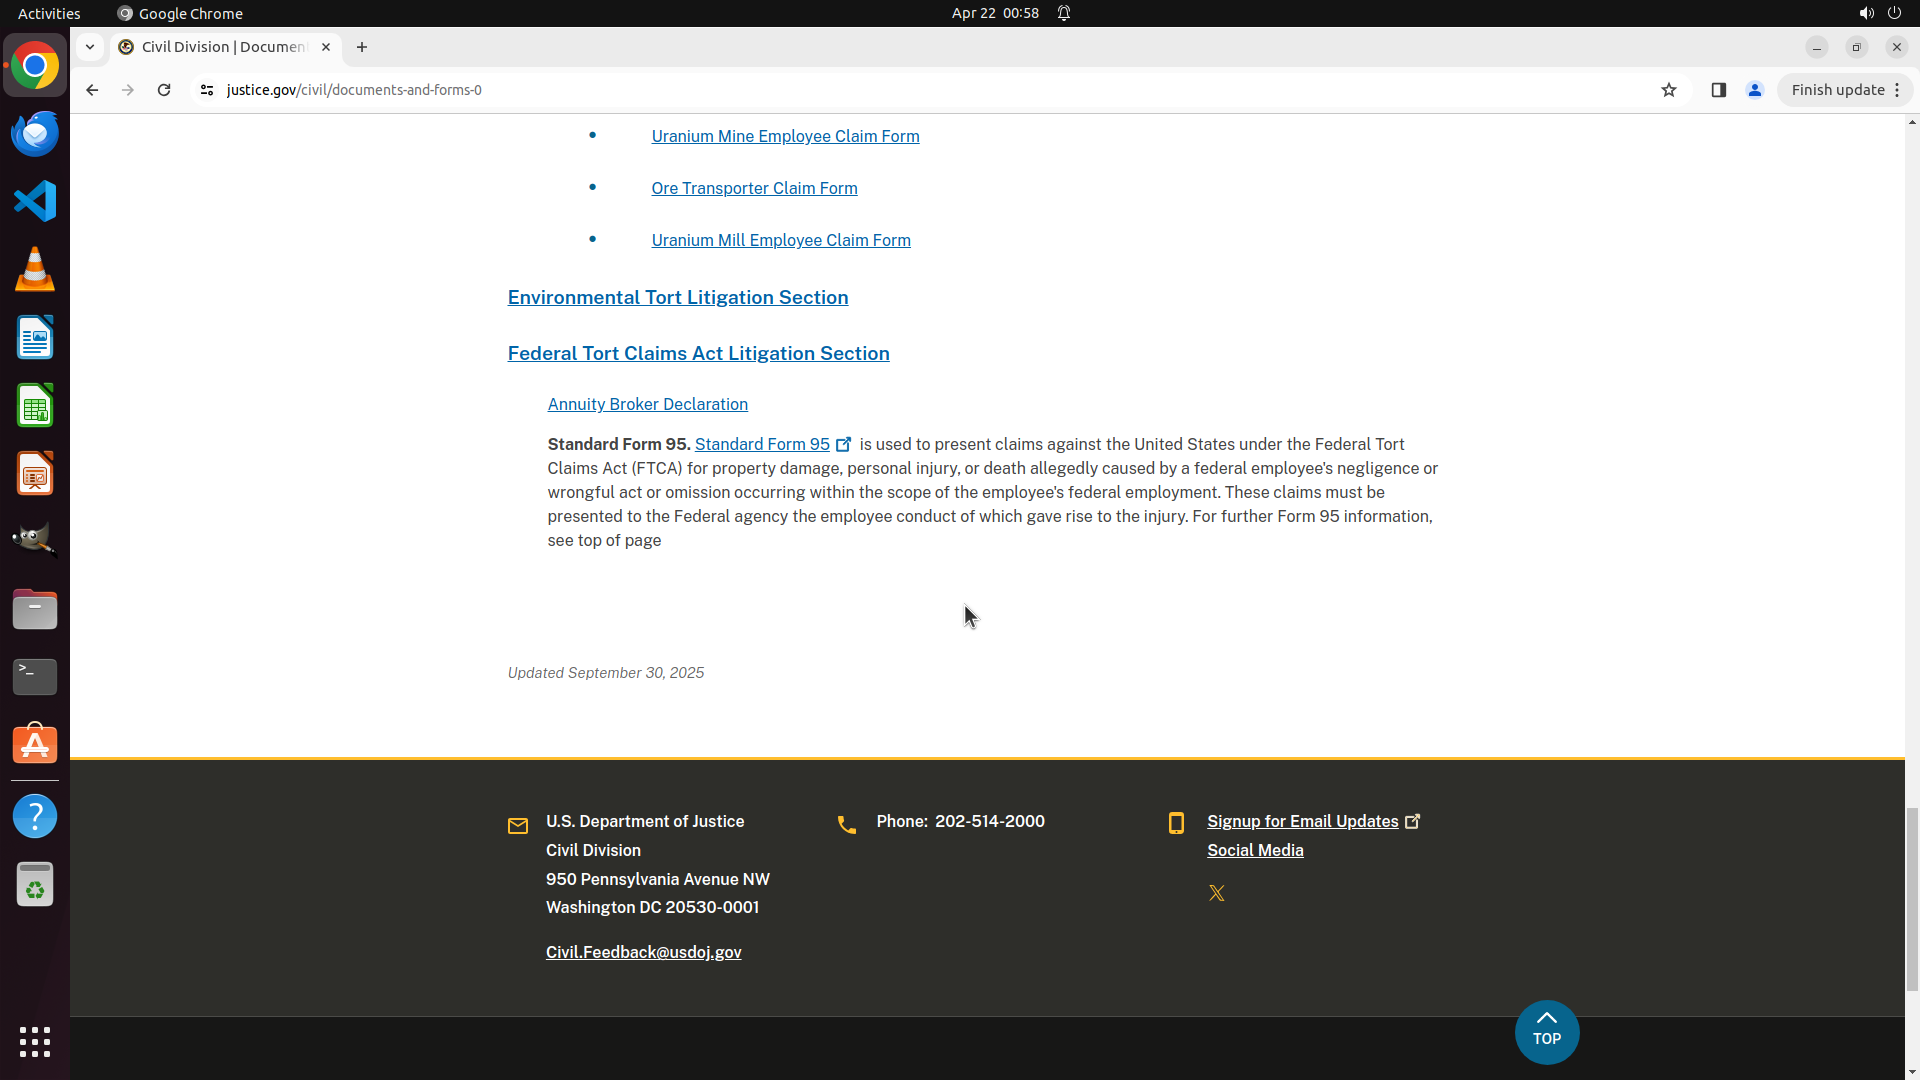The height and width of the screenshot is (1080, 1920).
Task: Click the Annuity Broker Declaration link
Action: 647,404
